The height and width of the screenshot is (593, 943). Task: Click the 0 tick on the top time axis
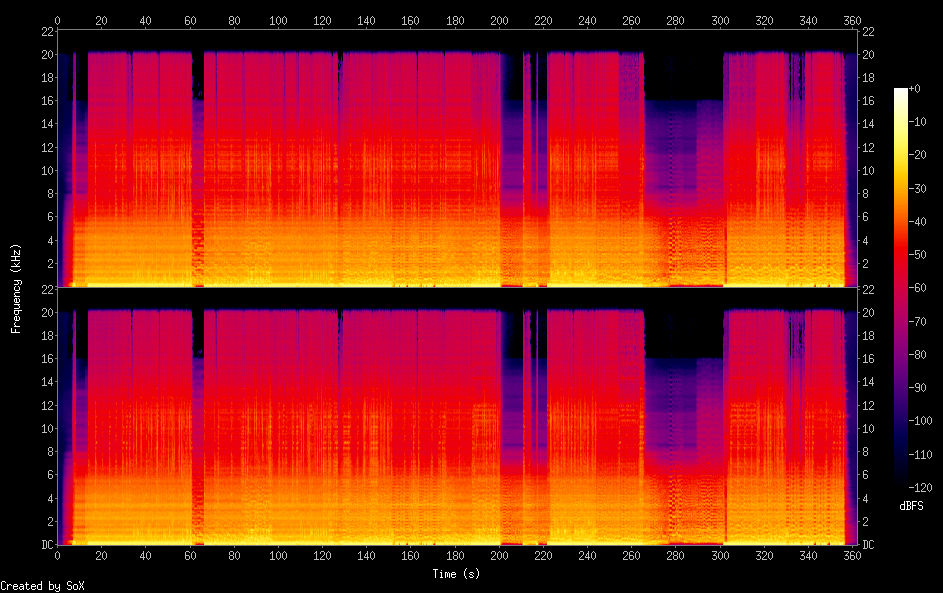click(x=58, y=19)
